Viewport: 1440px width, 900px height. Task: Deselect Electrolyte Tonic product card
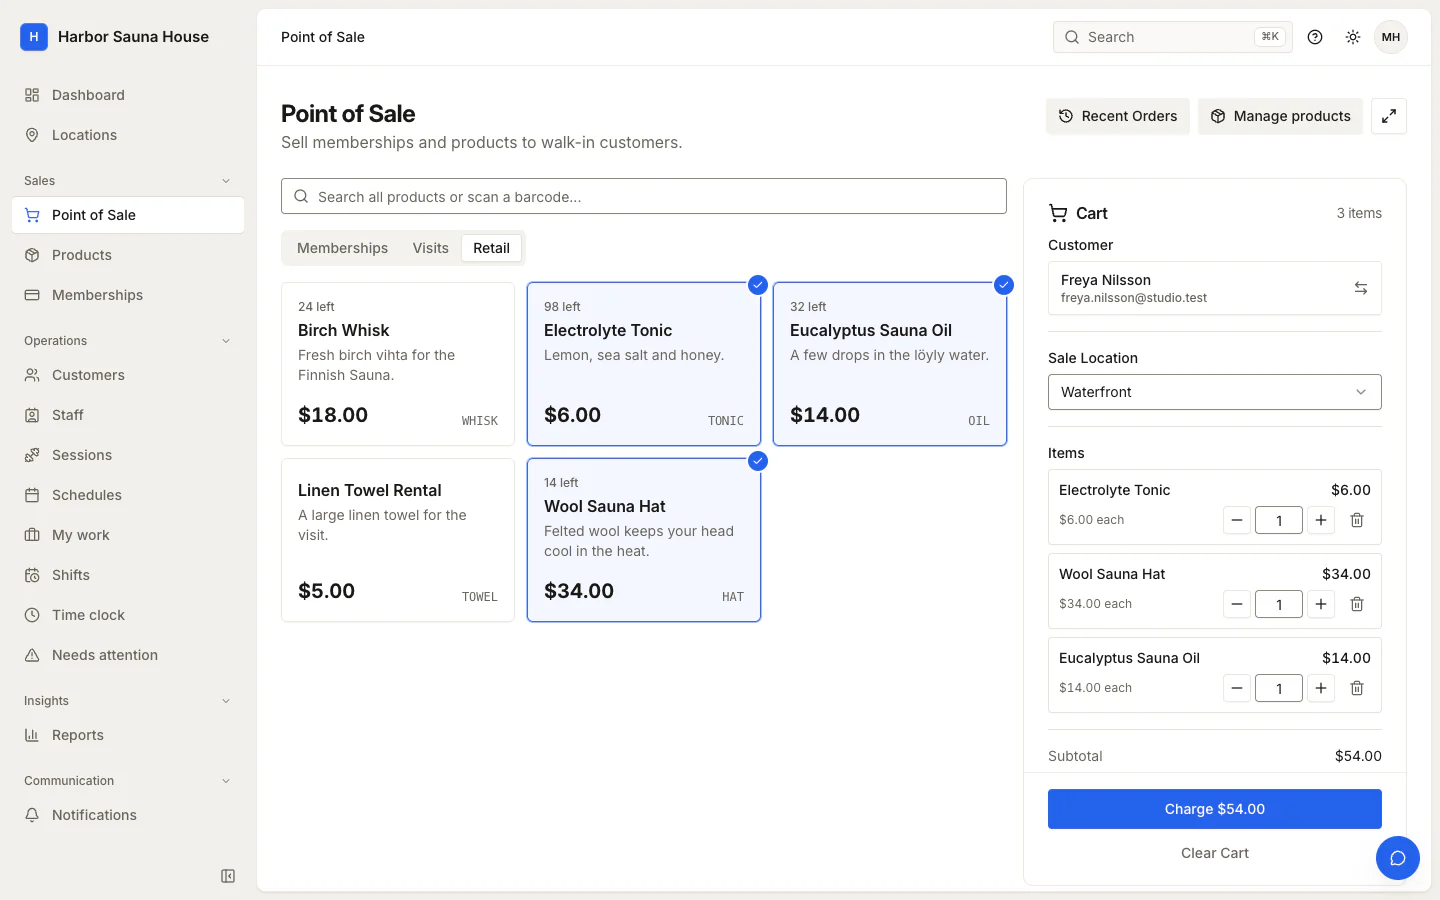pos(644,364)
